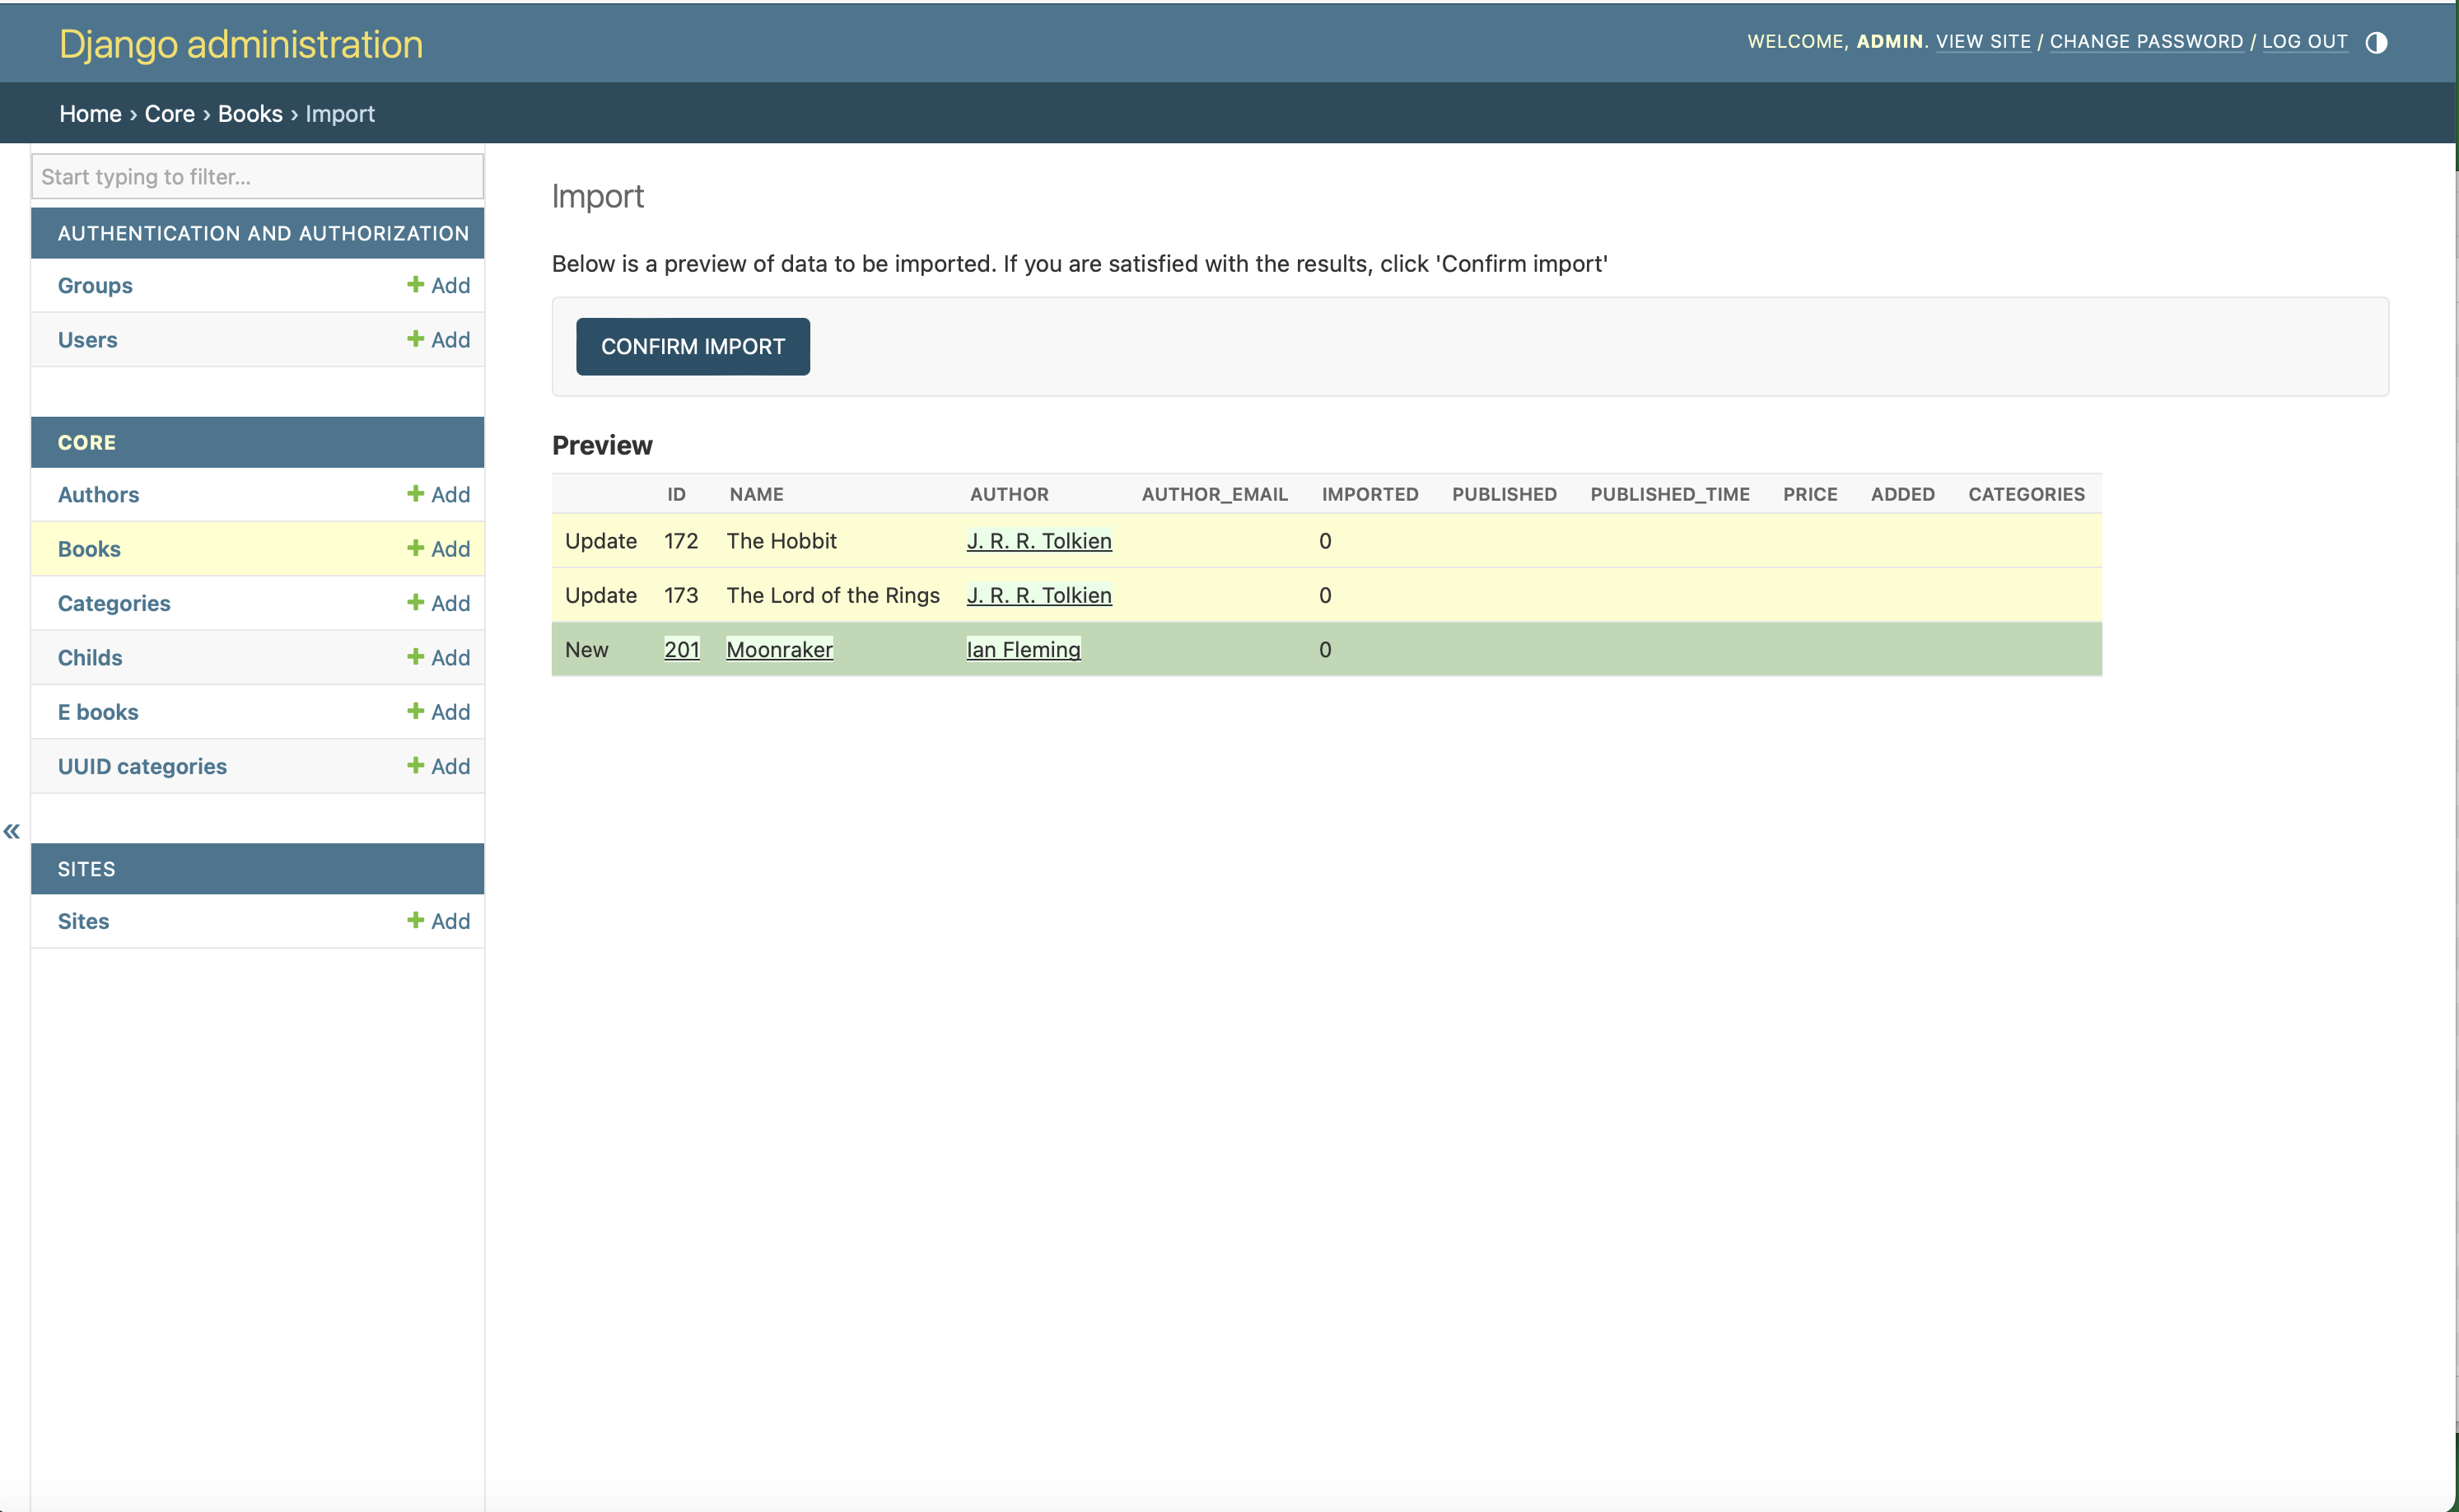This screenshot has width=2459, height=1512.
Task: Click the Log Out link
Action: 2304,41
